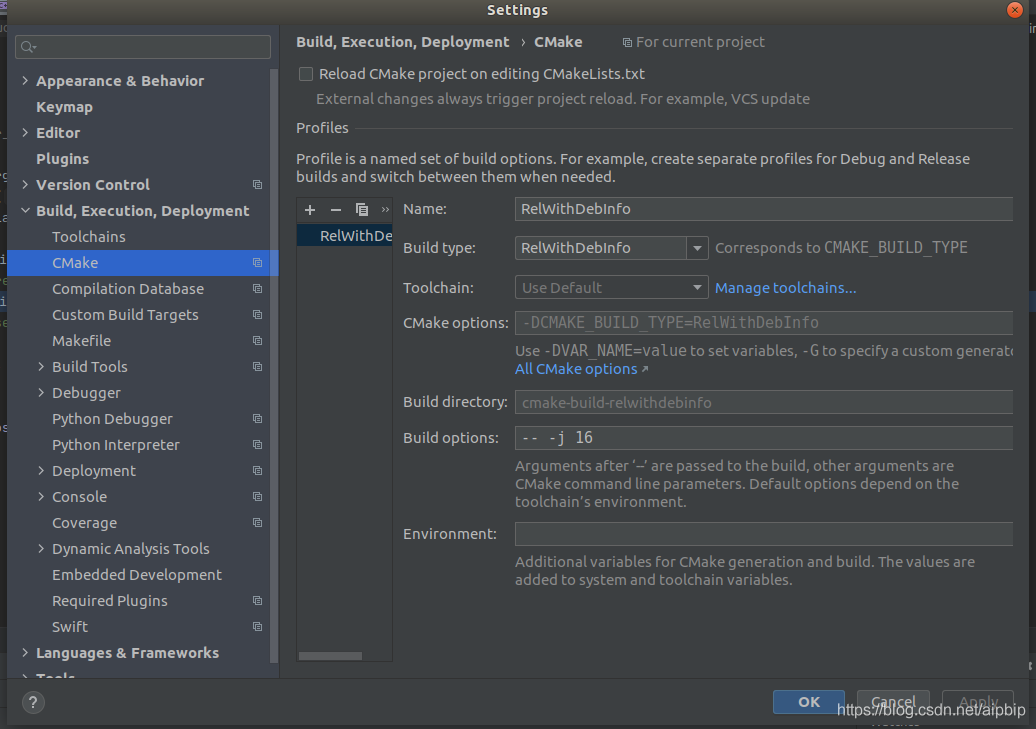Click the Environment field
The image size is (1036, 729).
pos(763,534)
